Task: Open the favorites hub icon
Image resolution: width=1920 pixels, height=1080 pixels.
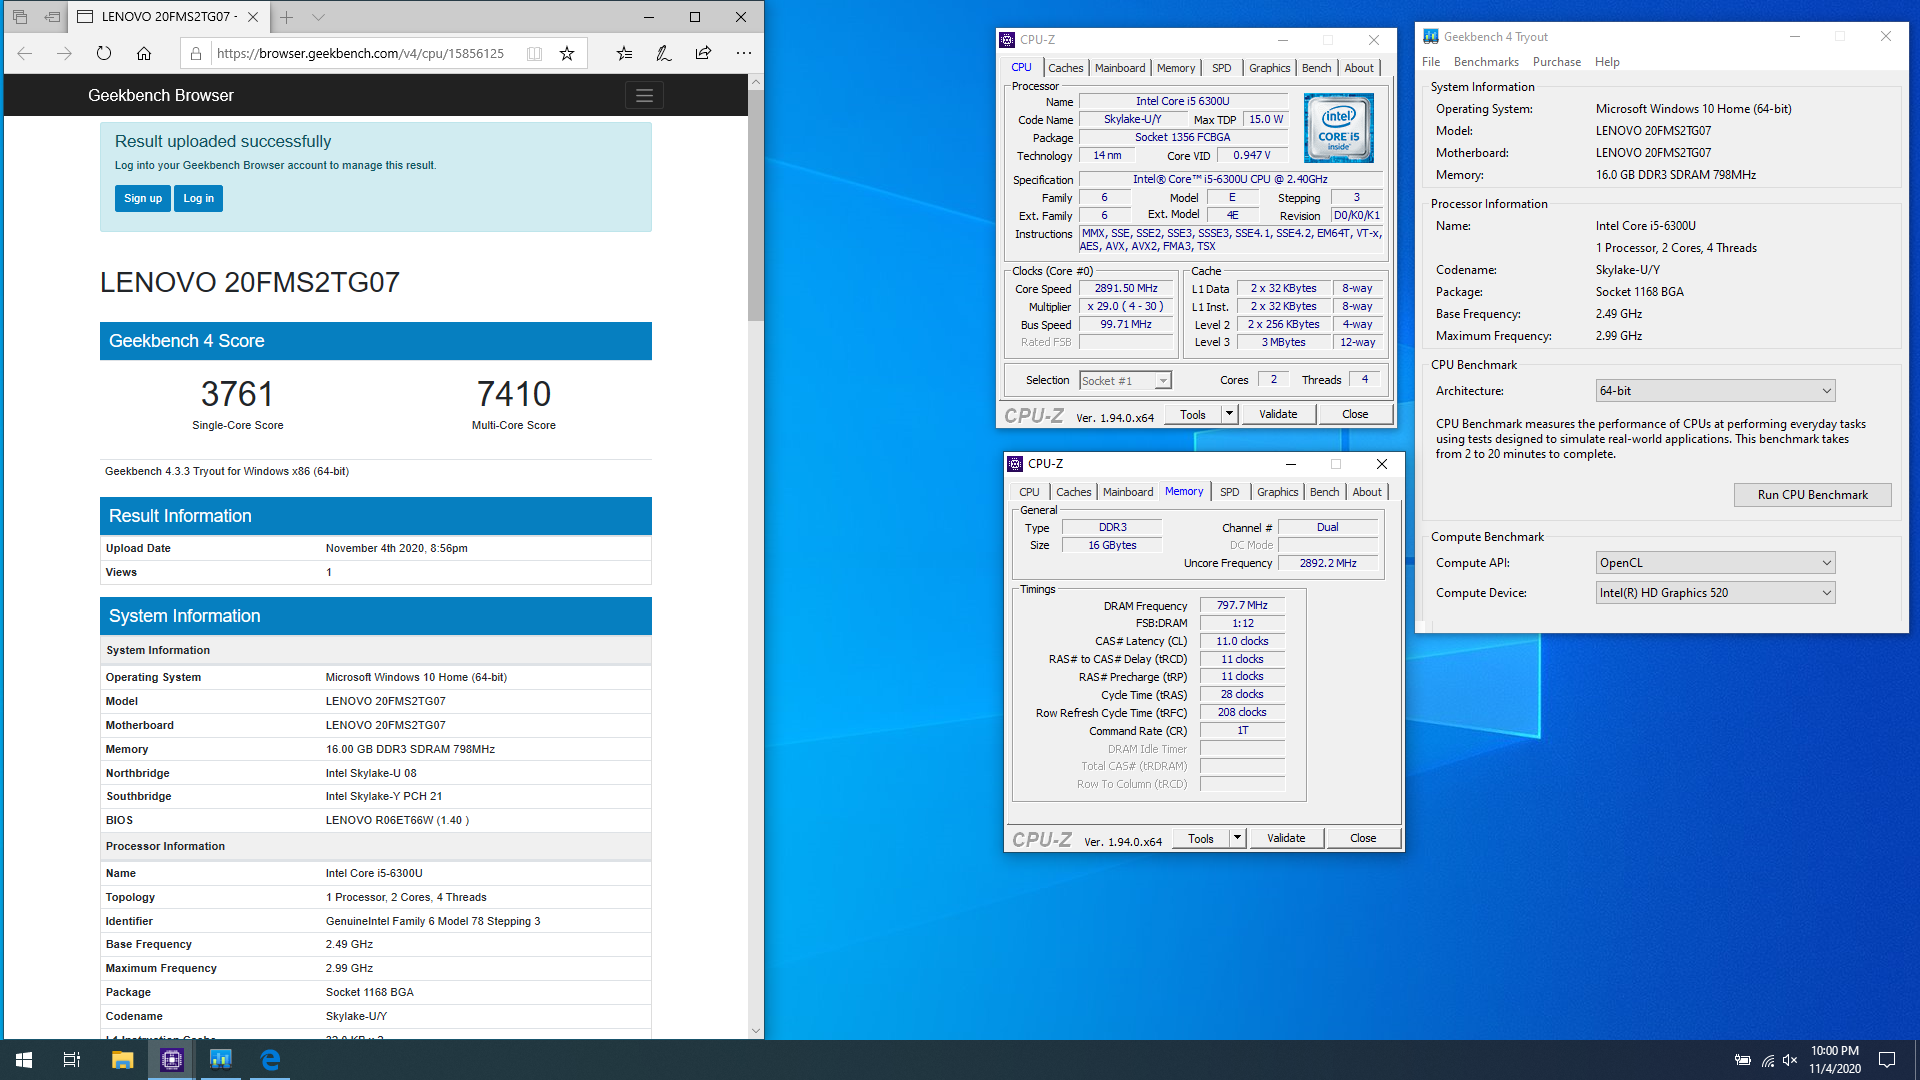Action: pyautogui.click(x=624, y=53)
